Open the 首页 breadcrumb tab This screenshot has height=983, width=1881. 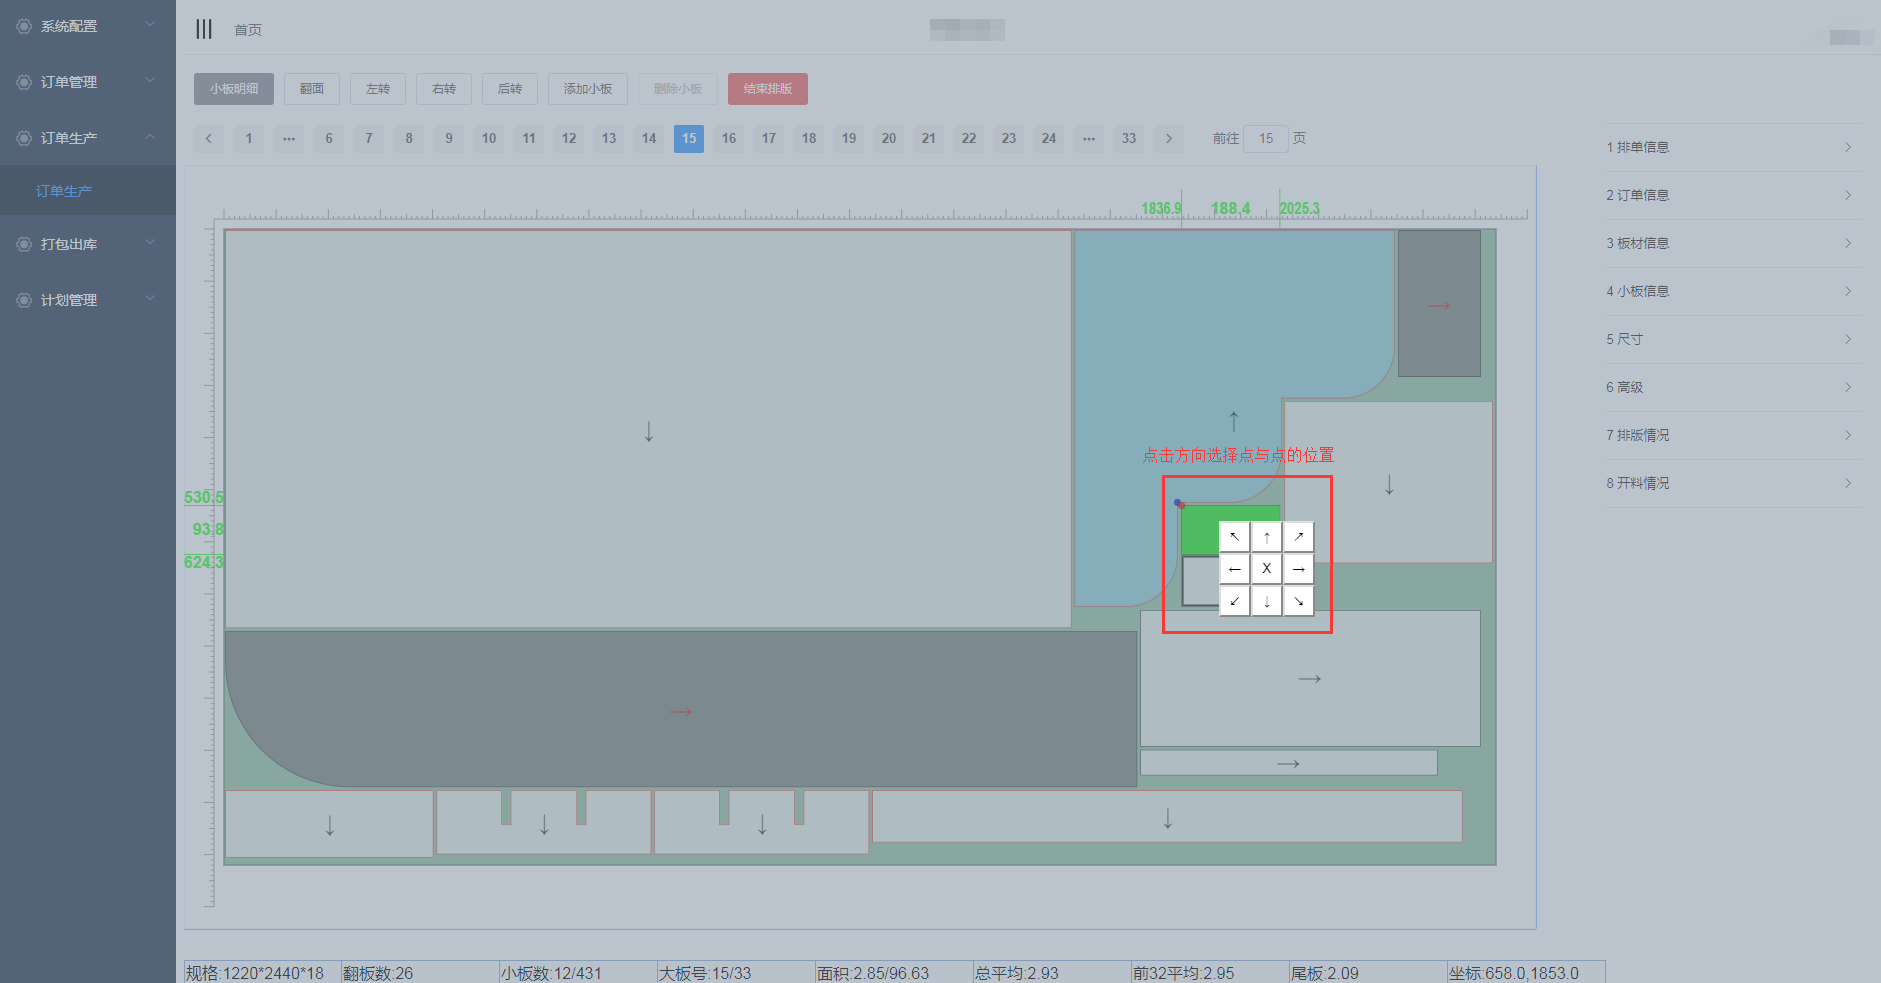pos(248,30)
